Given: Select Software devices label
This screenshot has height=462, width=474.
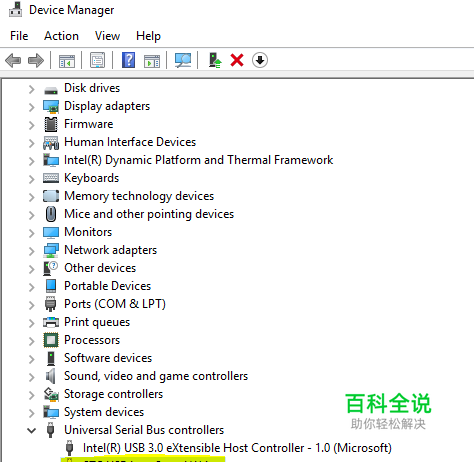Looking at the screenshot, I should click(108, 358).
